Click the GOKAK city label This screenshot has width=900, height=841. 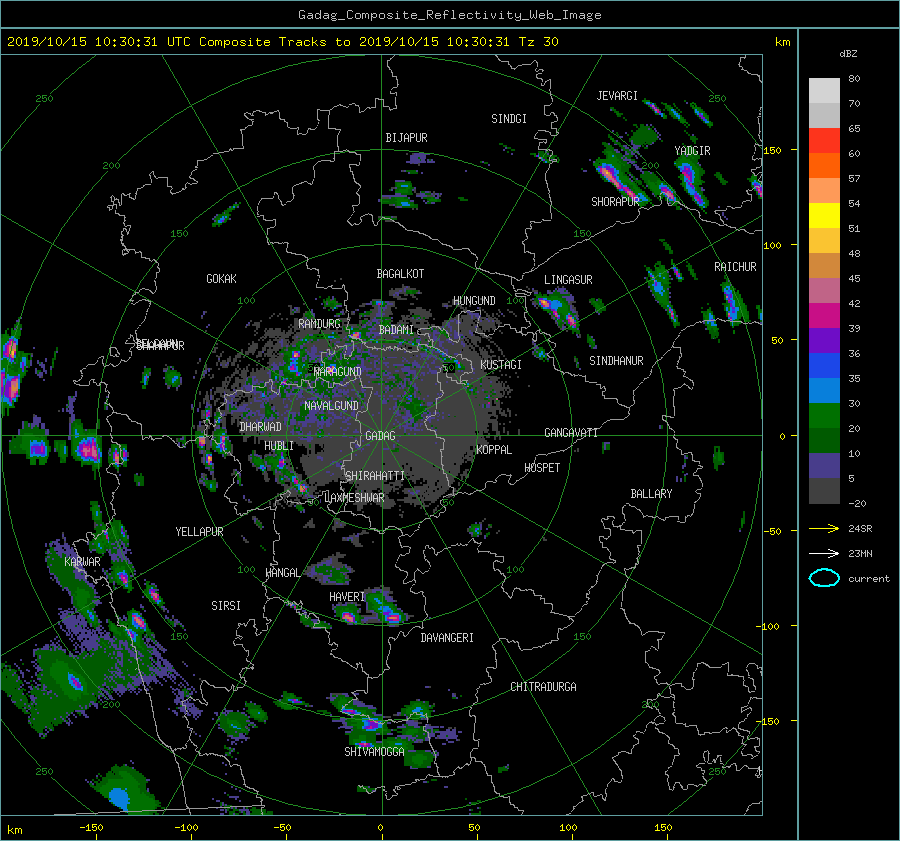point(222,278)
